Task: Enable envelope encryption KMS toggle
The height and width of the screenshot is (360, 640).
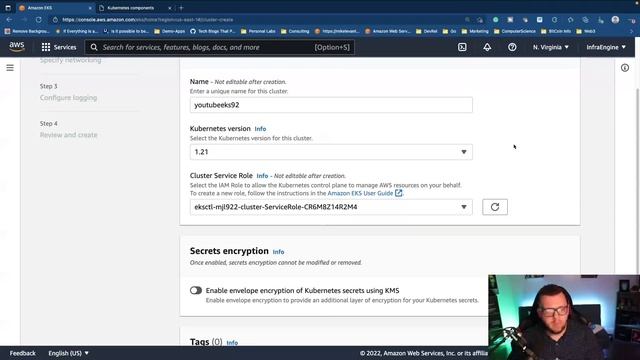Action: pyautogui.click(x=196, y=290)
